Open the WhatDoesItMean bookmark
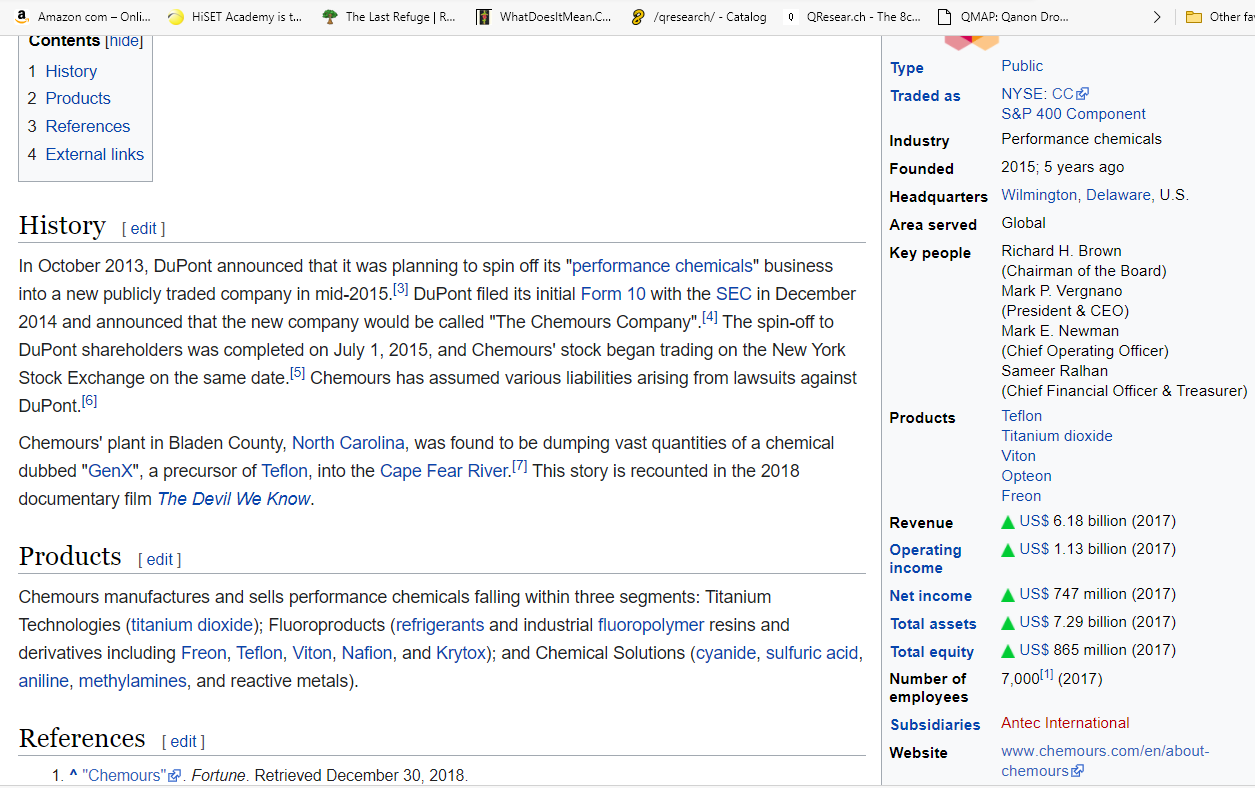Screen dimensions: 1255x788 [x=543, y=17]
